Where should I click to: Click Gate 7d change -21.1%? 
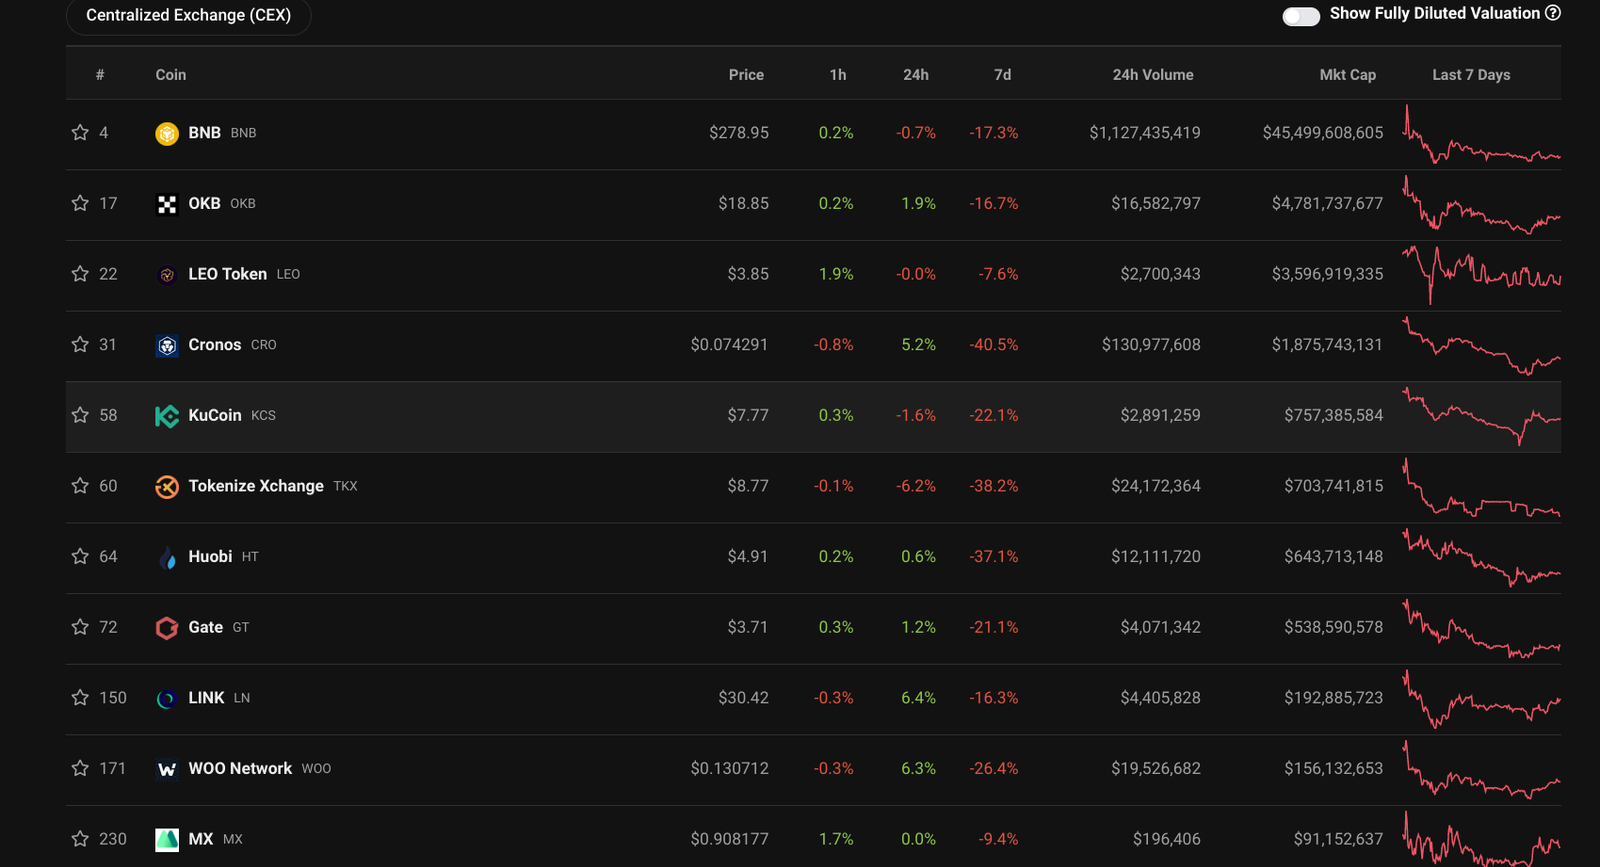tap(994, 627)
